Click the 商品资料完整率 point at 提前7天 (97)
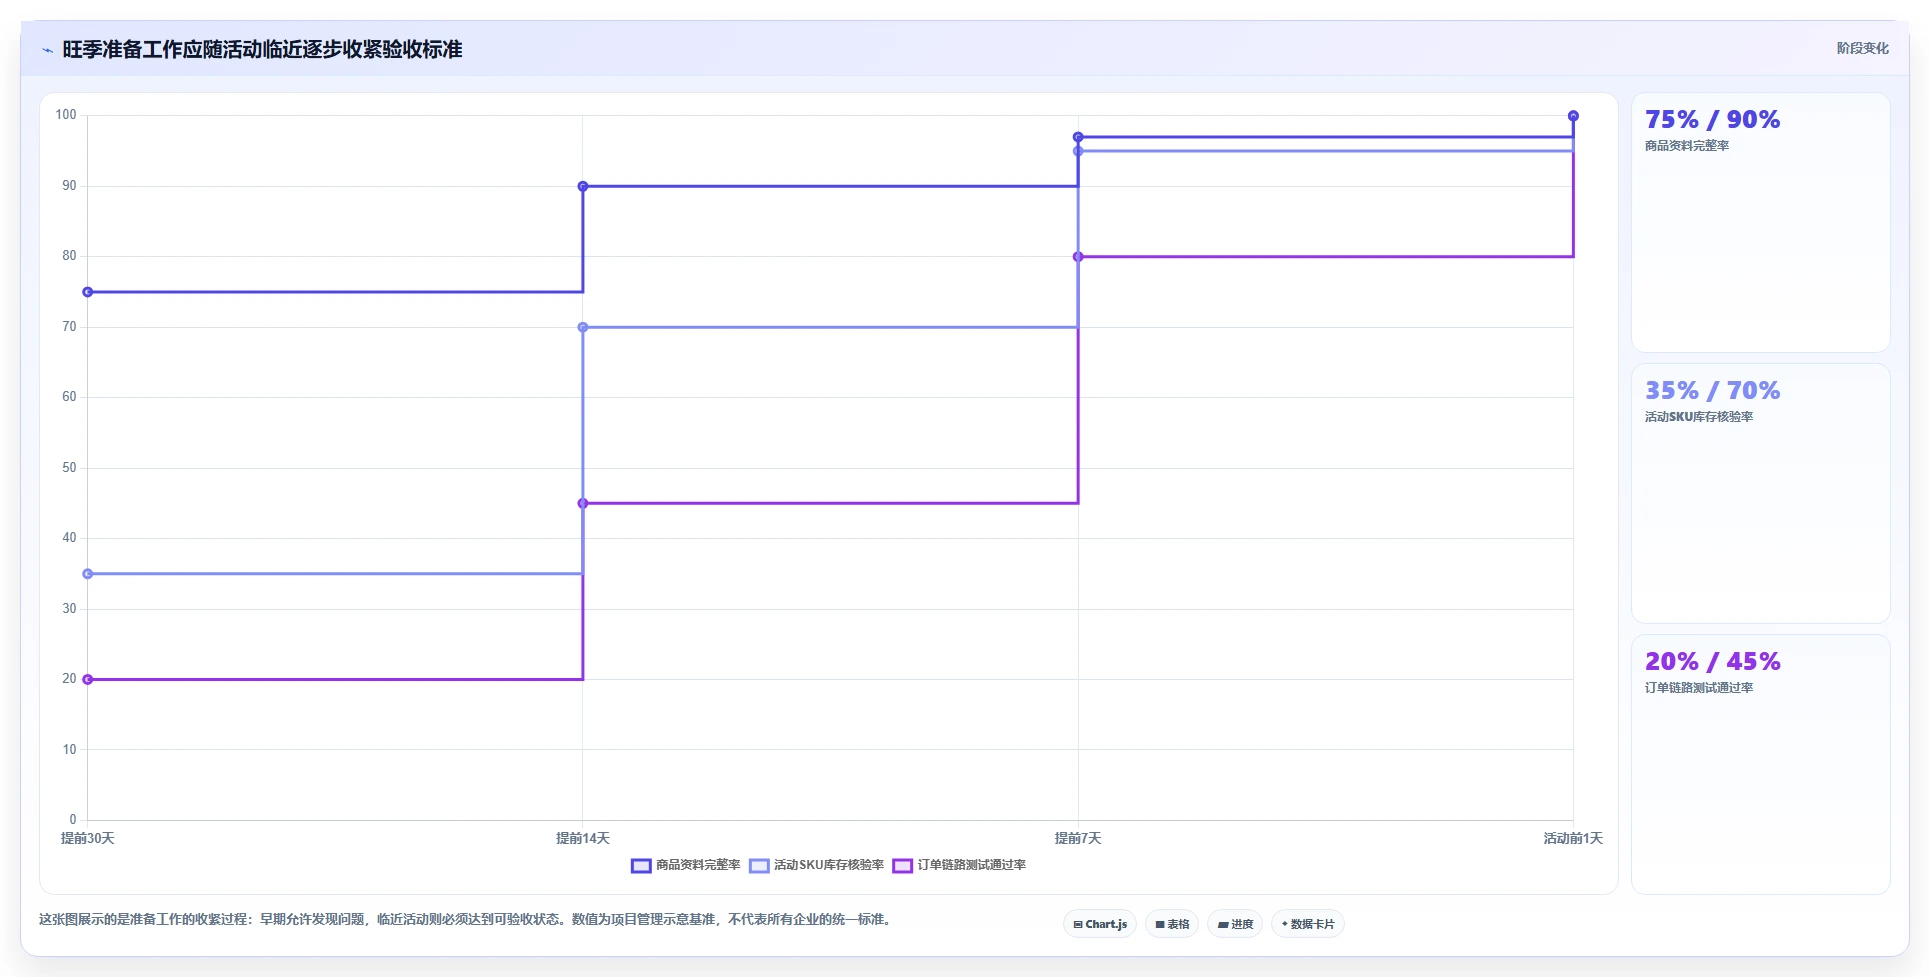This screenshot has height=977, width=1930. point(1078,137)
